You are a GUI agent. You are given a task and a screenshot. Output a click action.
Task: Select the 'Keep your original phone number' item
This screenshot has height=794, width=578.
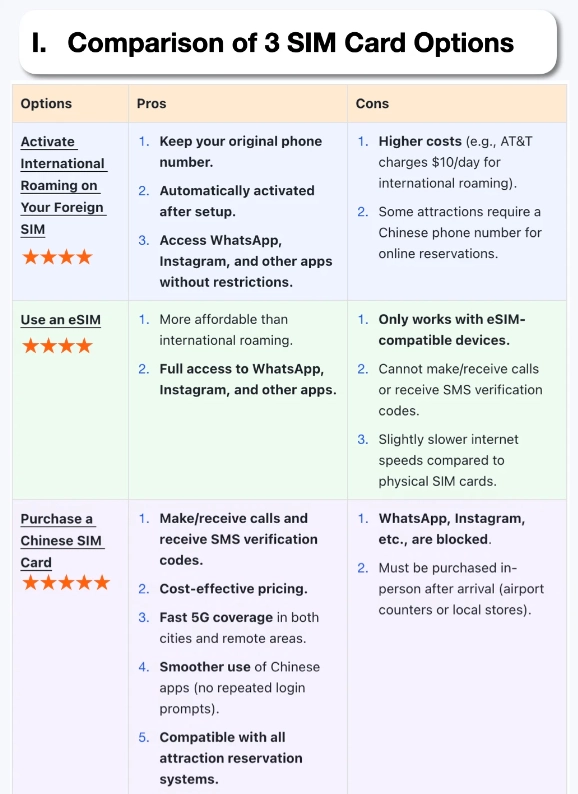coord(241,151)
